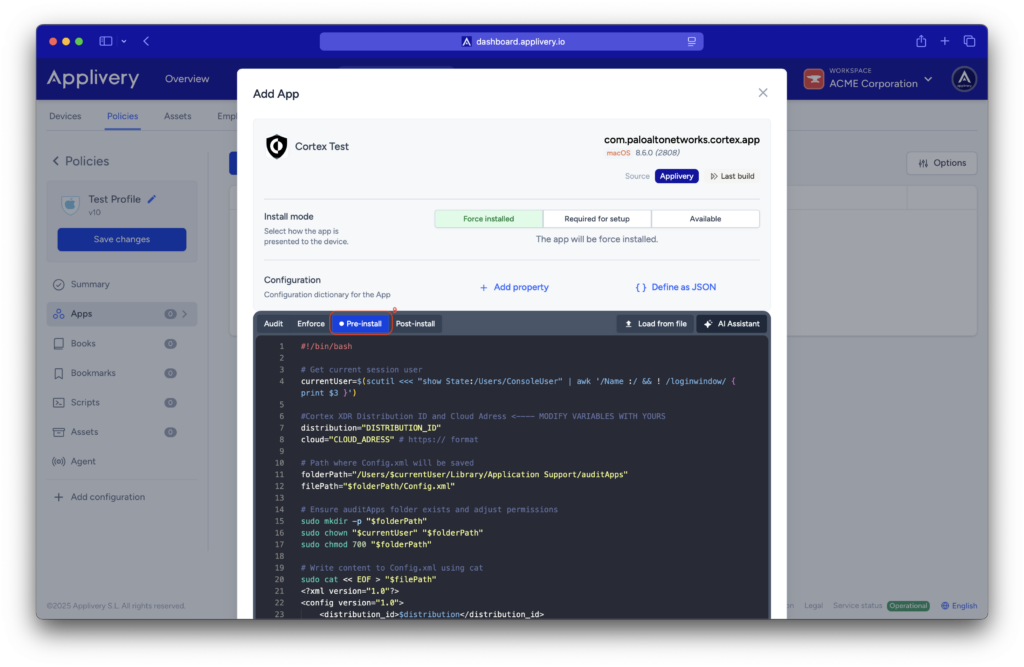Click the Test Profile shield icon
The image size is (1024, 667).
[71, 204]
